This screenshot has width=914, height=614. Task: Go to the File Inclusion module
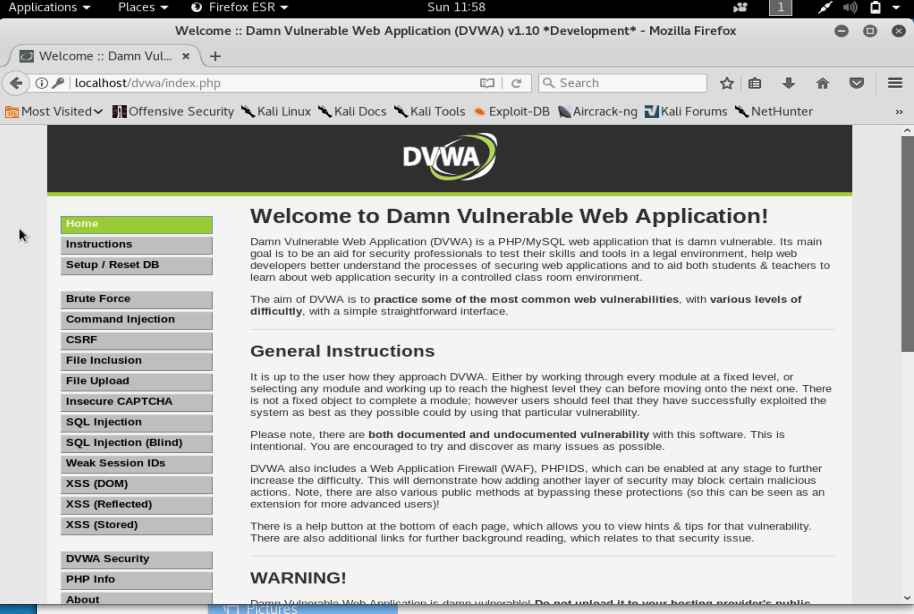136,361
